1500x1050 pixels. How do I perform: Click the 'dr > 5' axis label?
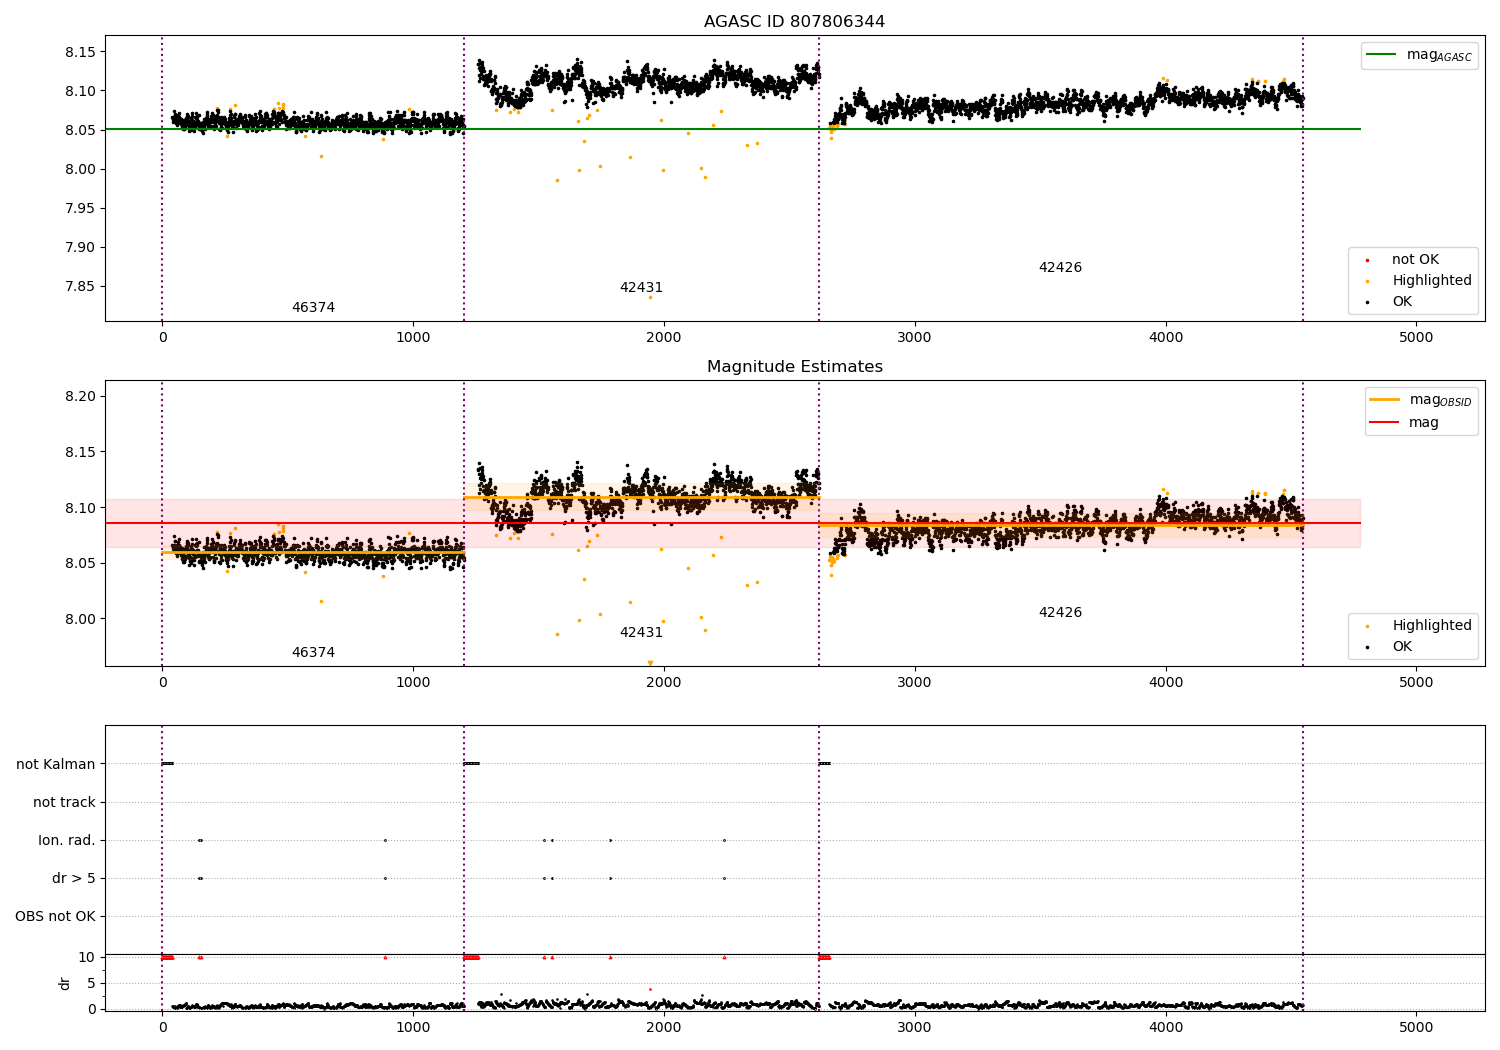(x=74, y=878)
